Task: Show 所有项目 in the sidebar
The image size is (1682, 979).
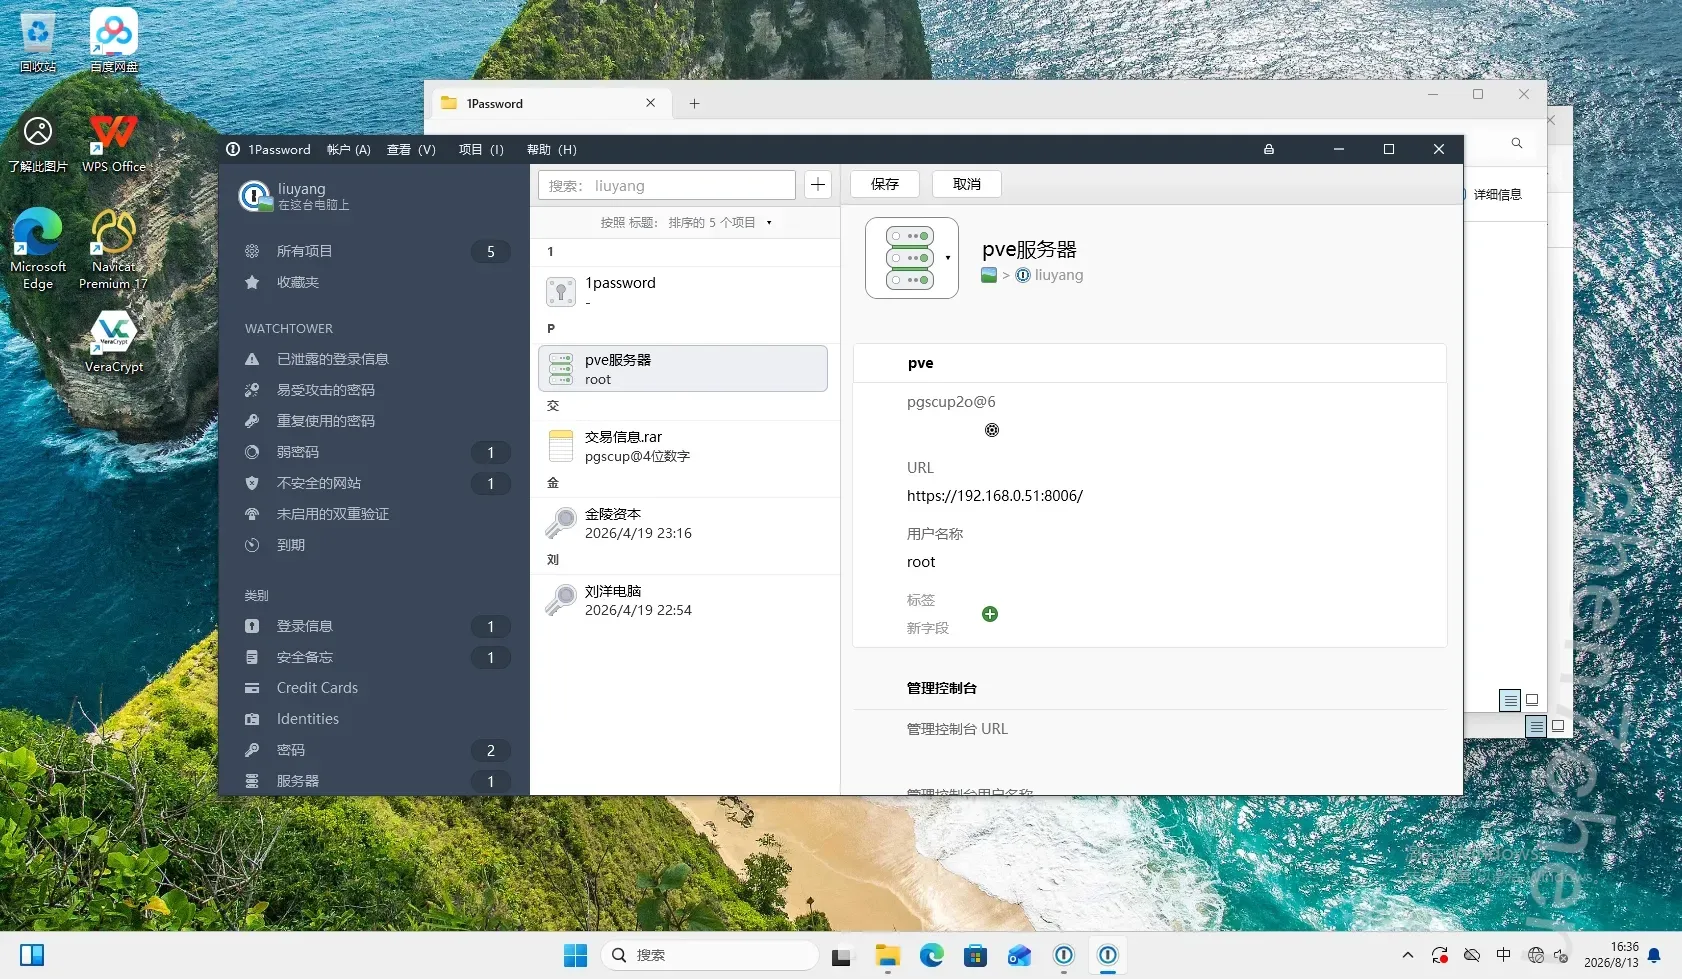Action: (x=375, y=251)
